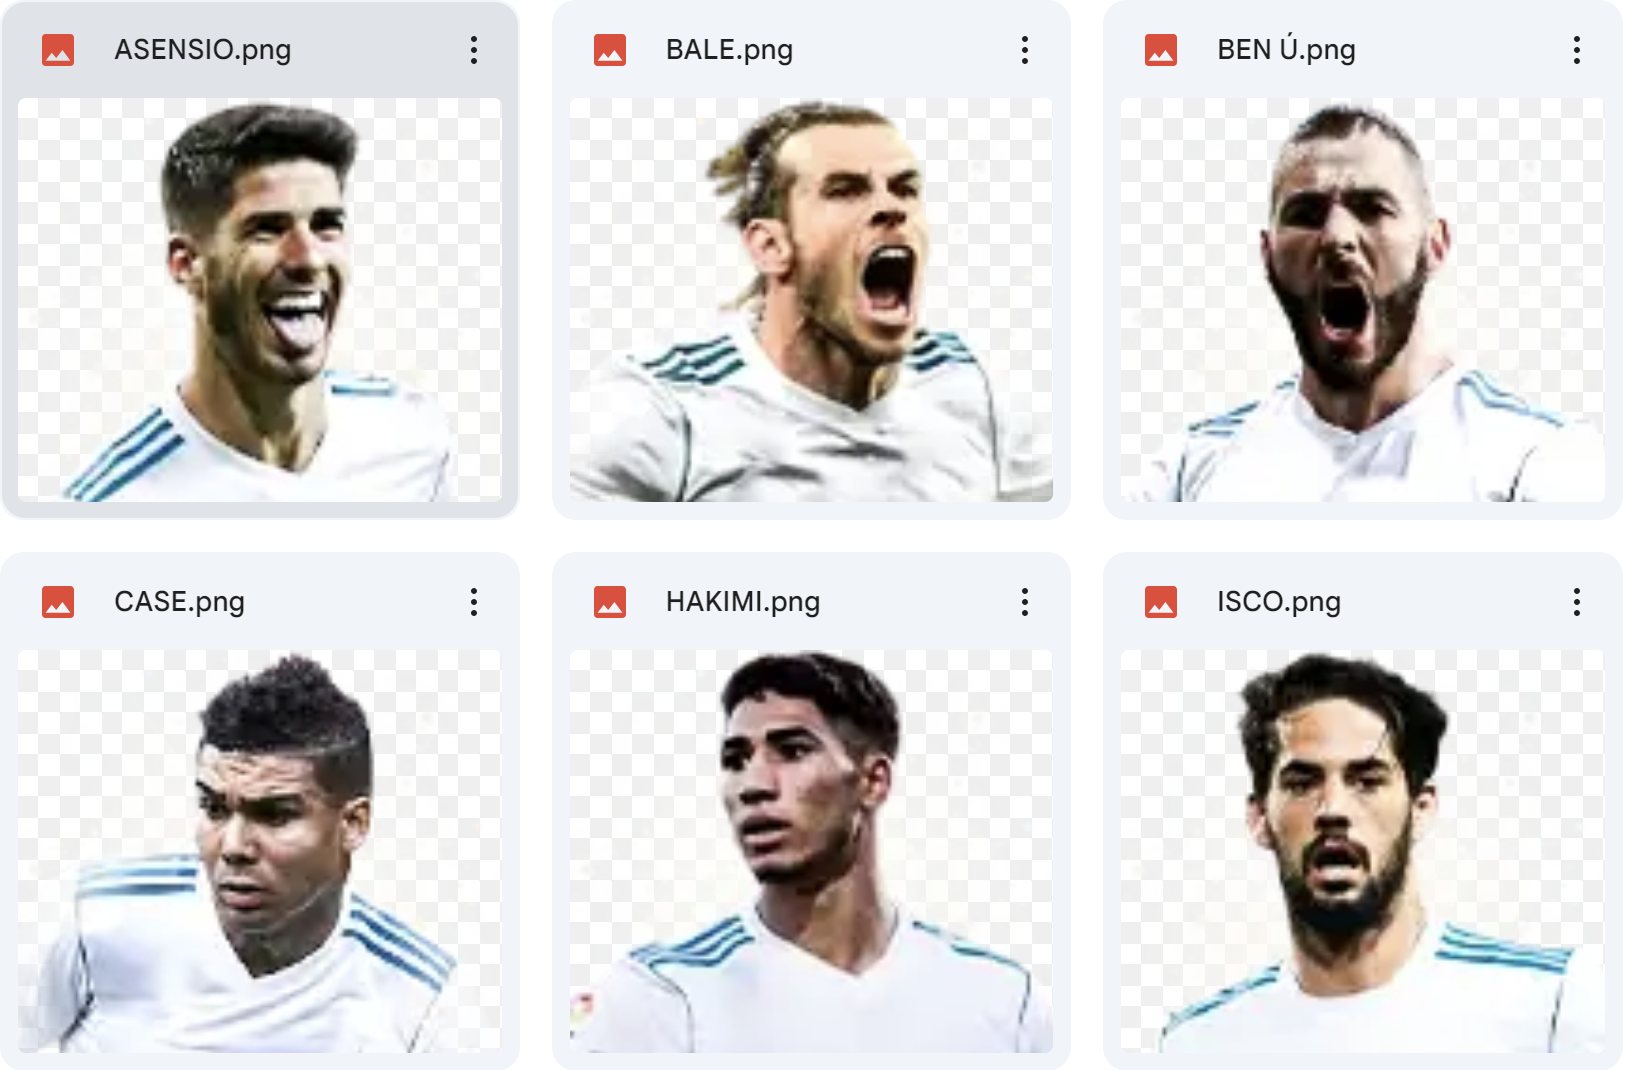Click the HAKIMI.png file name
This screenshot has width=1627, height=1070.
(x=743, y=602)
